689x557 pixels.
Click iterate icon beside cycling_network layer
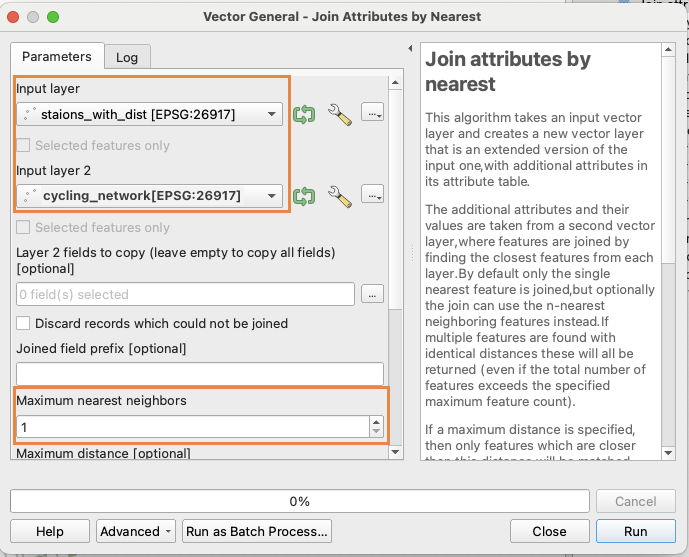304,195
